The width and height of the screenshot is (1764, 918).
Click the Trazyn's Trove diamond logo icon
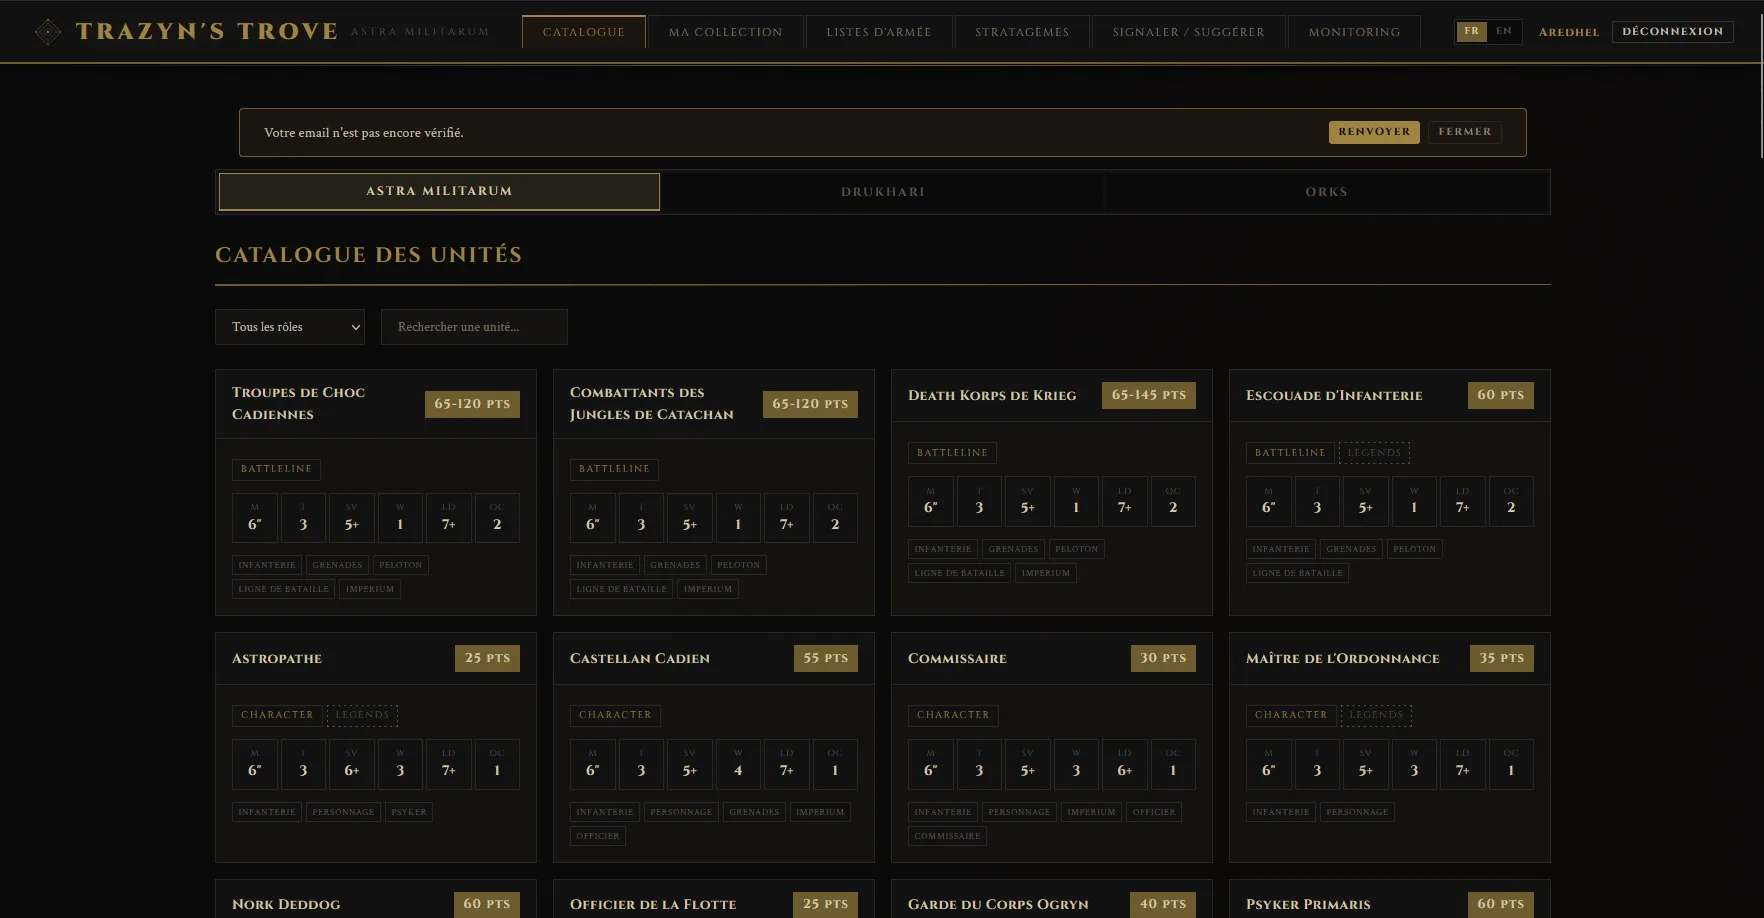[x=48, y=32]
